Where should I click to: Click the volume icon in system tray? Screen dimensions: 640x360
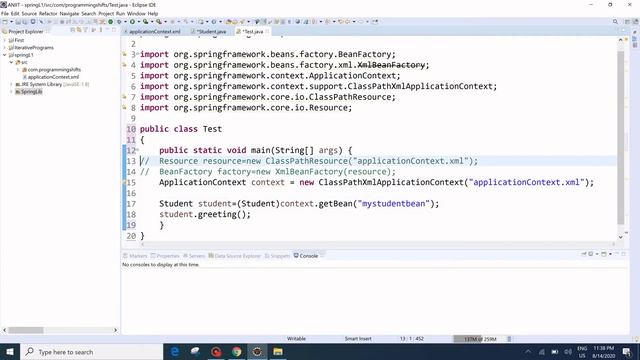[x=568, y=351]
